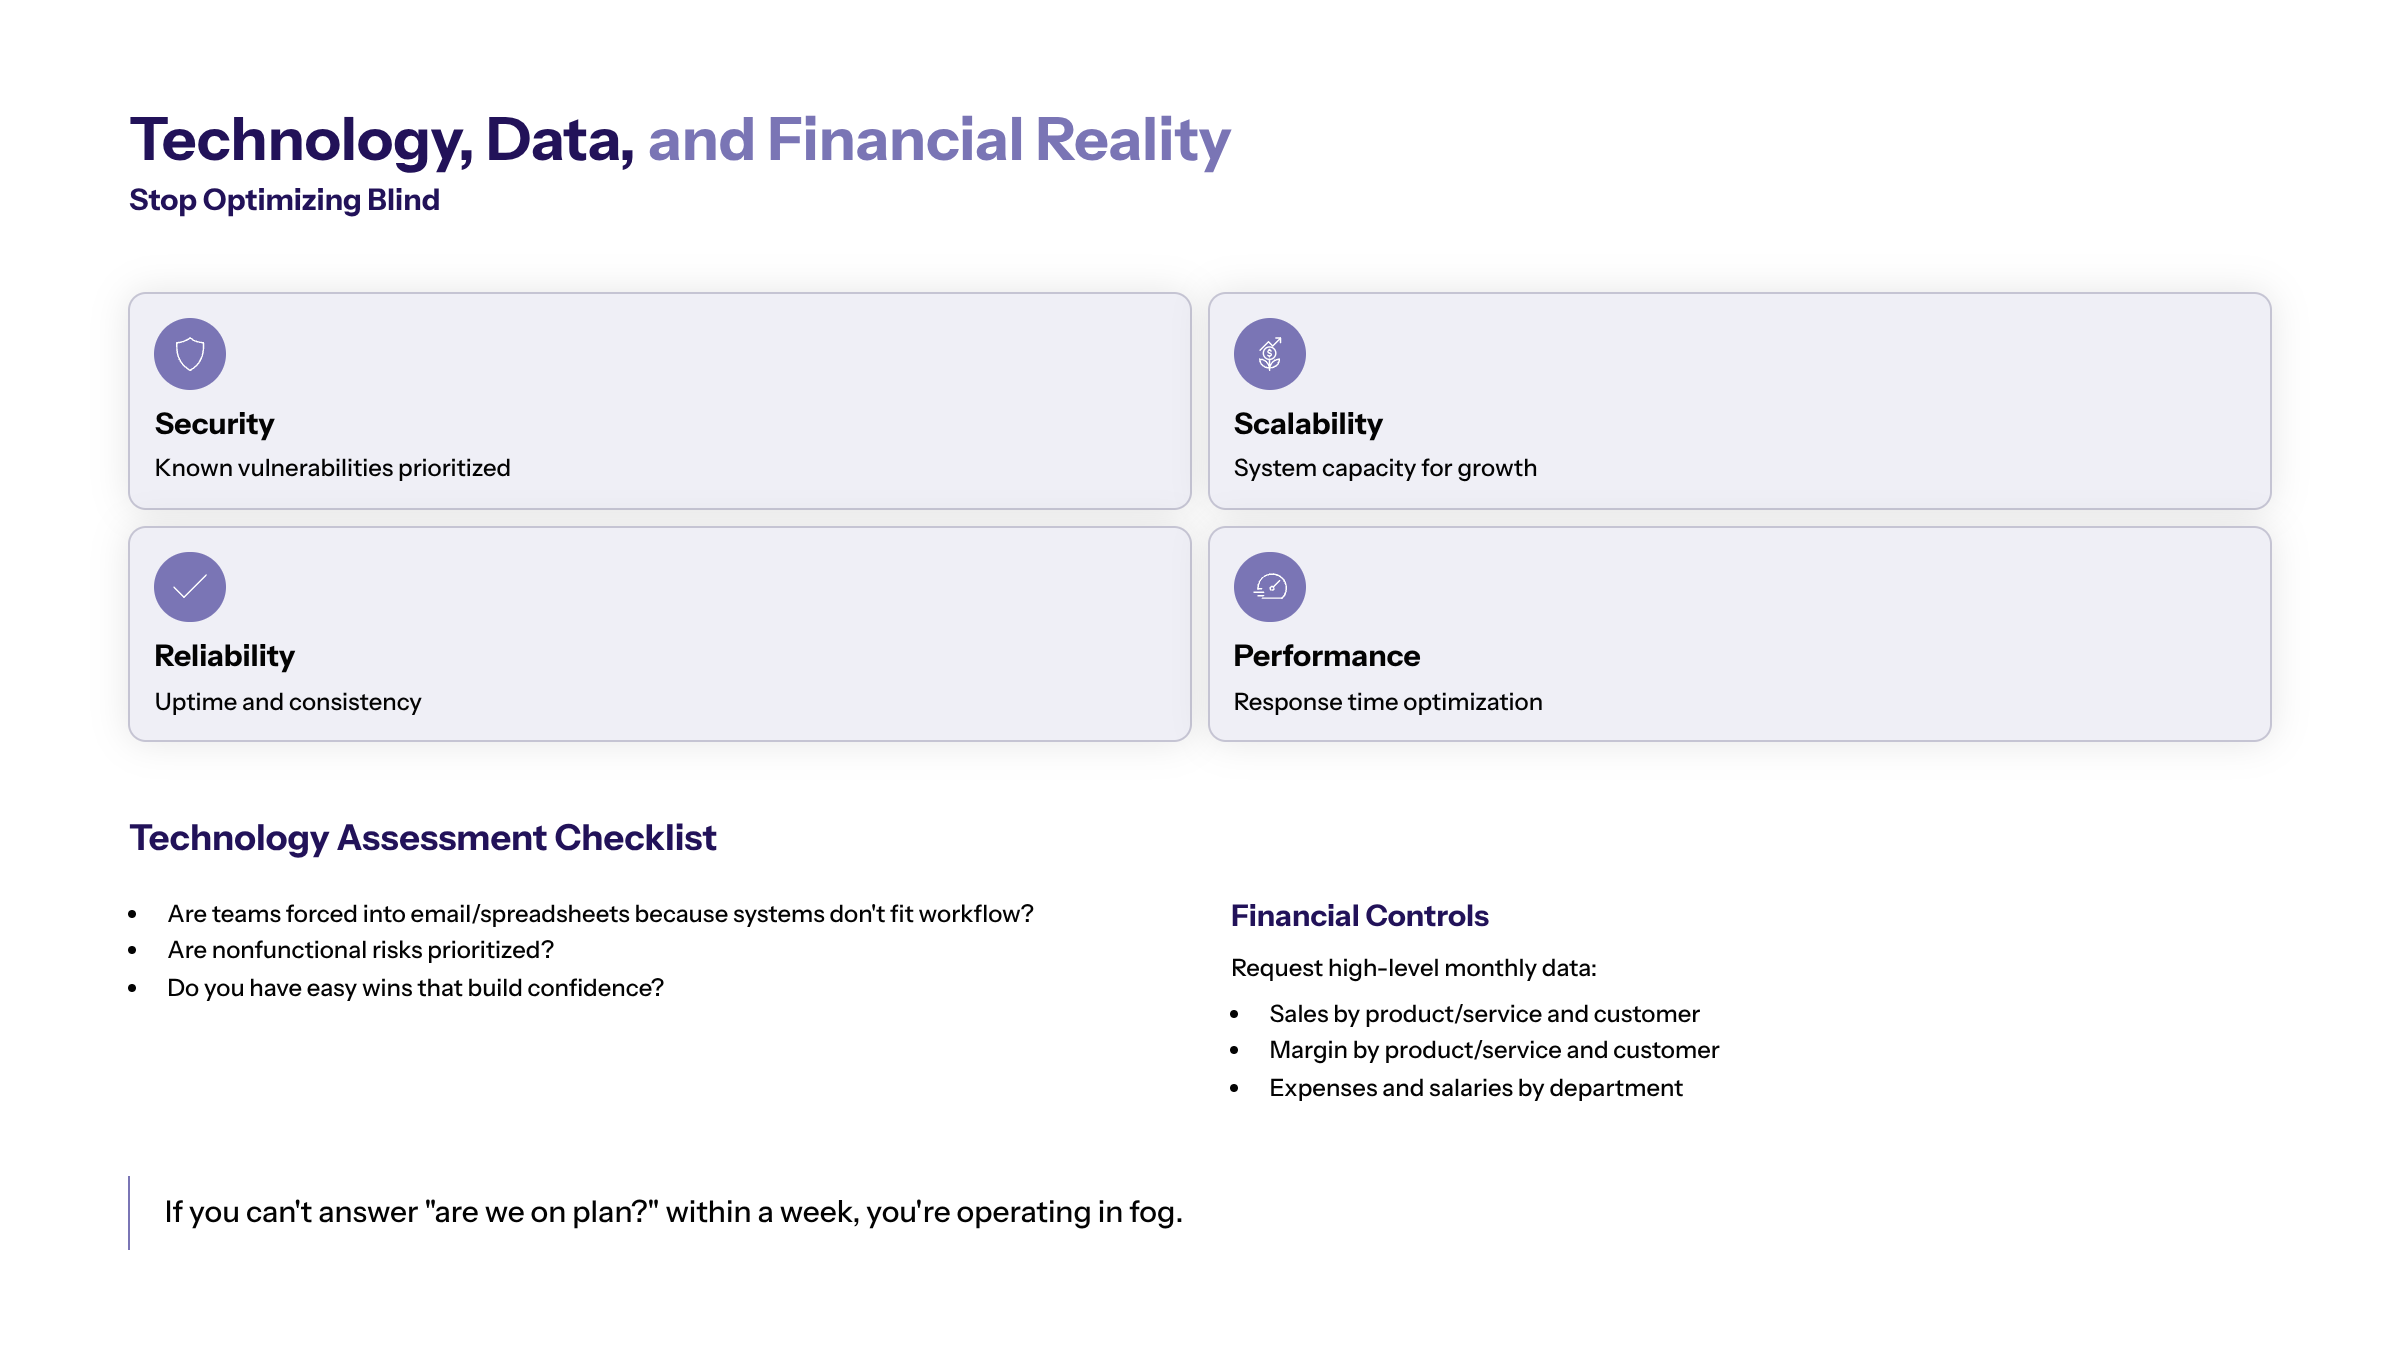Click the shield icon in the Security card
The image size is (2400, 1350).
click(190, 354)
